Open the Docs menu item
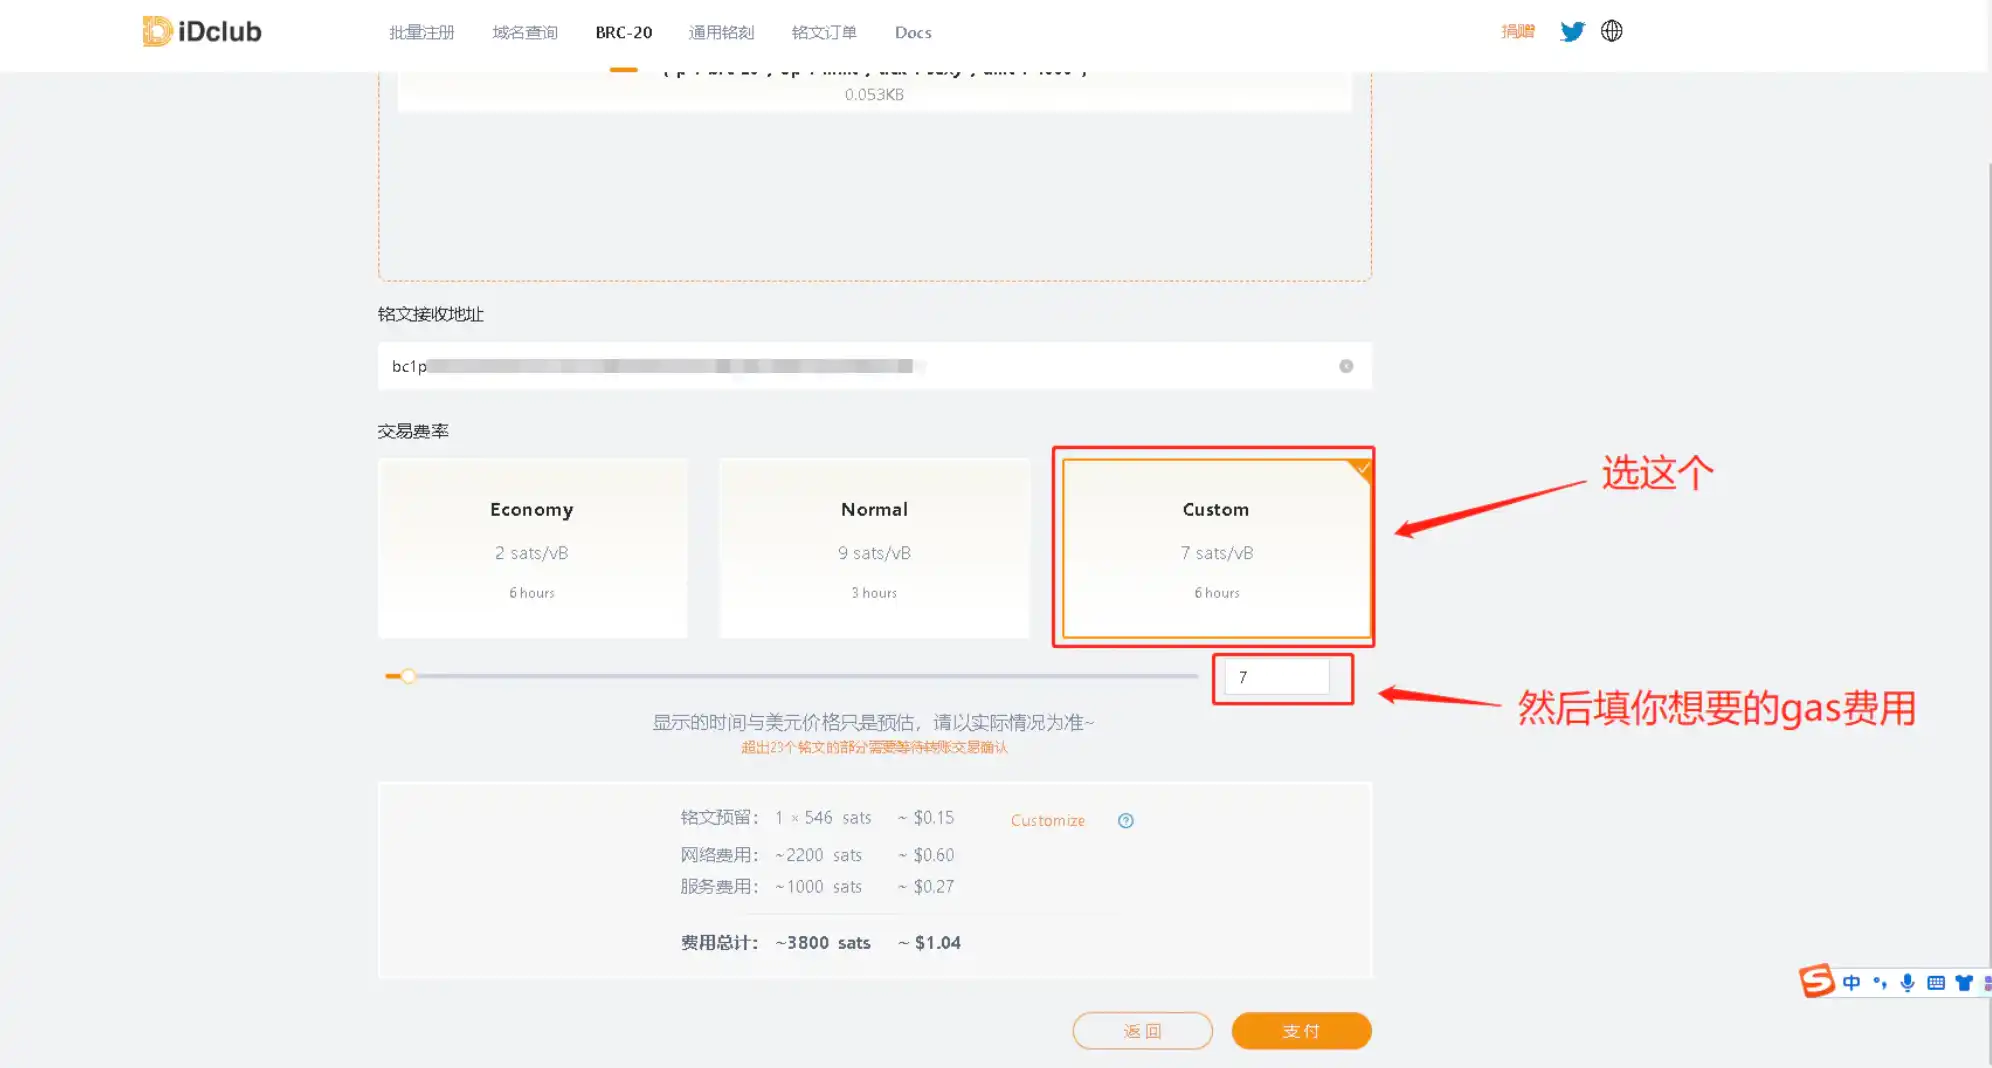The width and height of the screenshot is (1992, 1068). coord(912,32)
